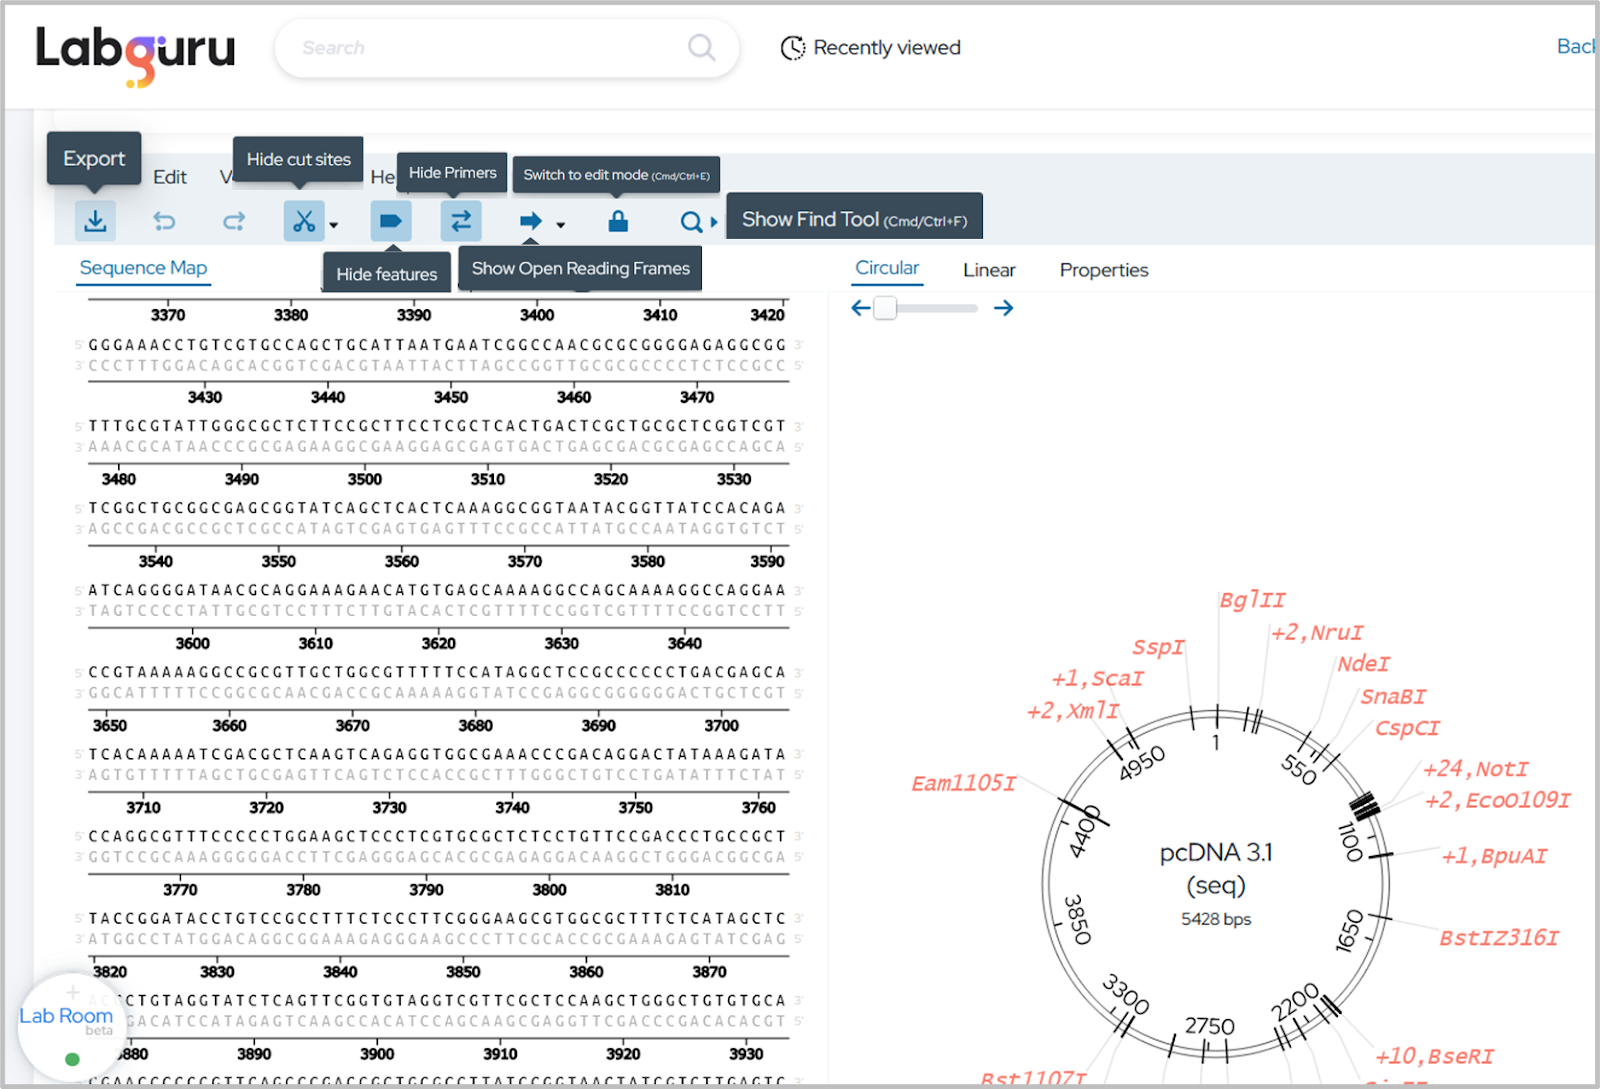
Task: Rotate circular map right with arrow
Action: [1004, 308]
